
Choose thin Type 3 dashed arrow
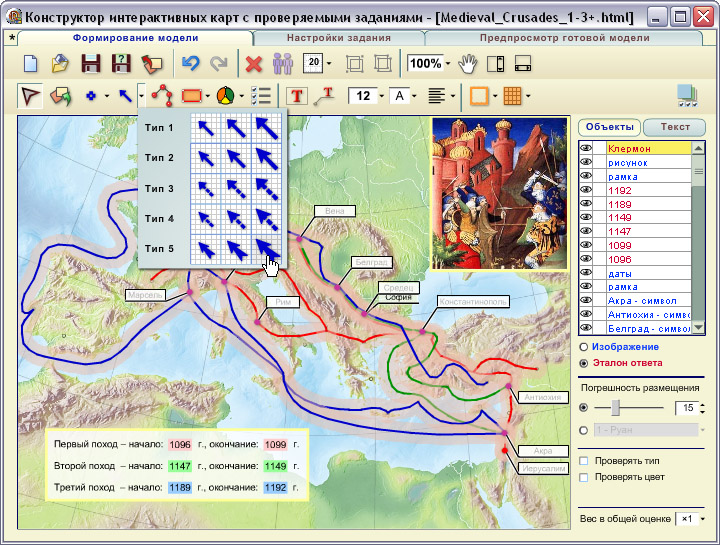205,188
